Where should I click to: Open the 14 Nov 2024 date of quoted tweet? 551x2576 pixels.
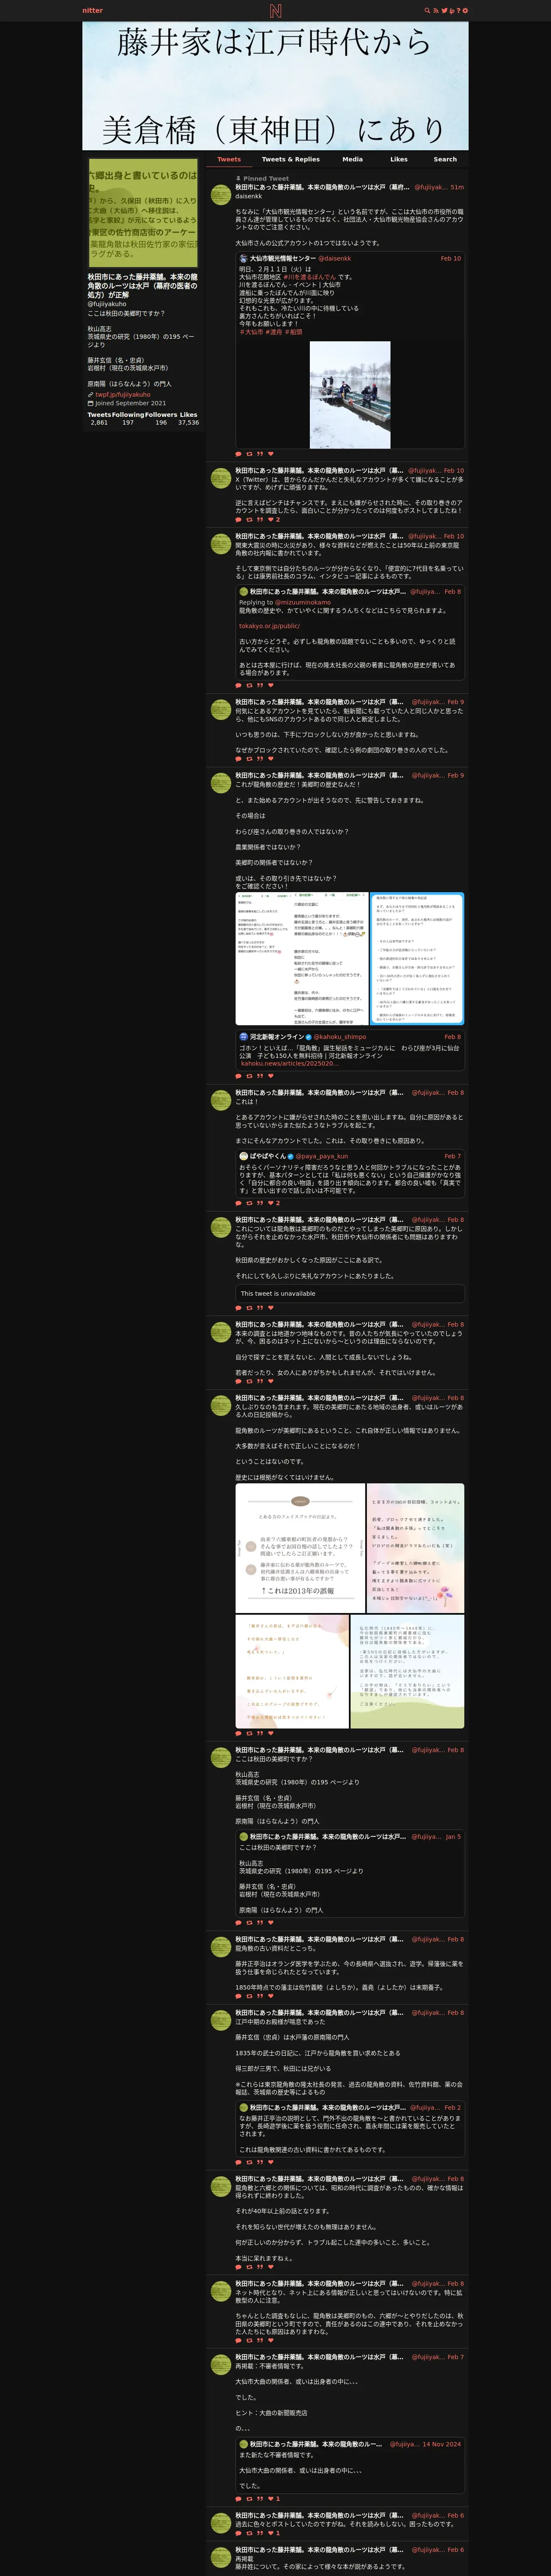pyautogui.click(x=441, y=2444)
